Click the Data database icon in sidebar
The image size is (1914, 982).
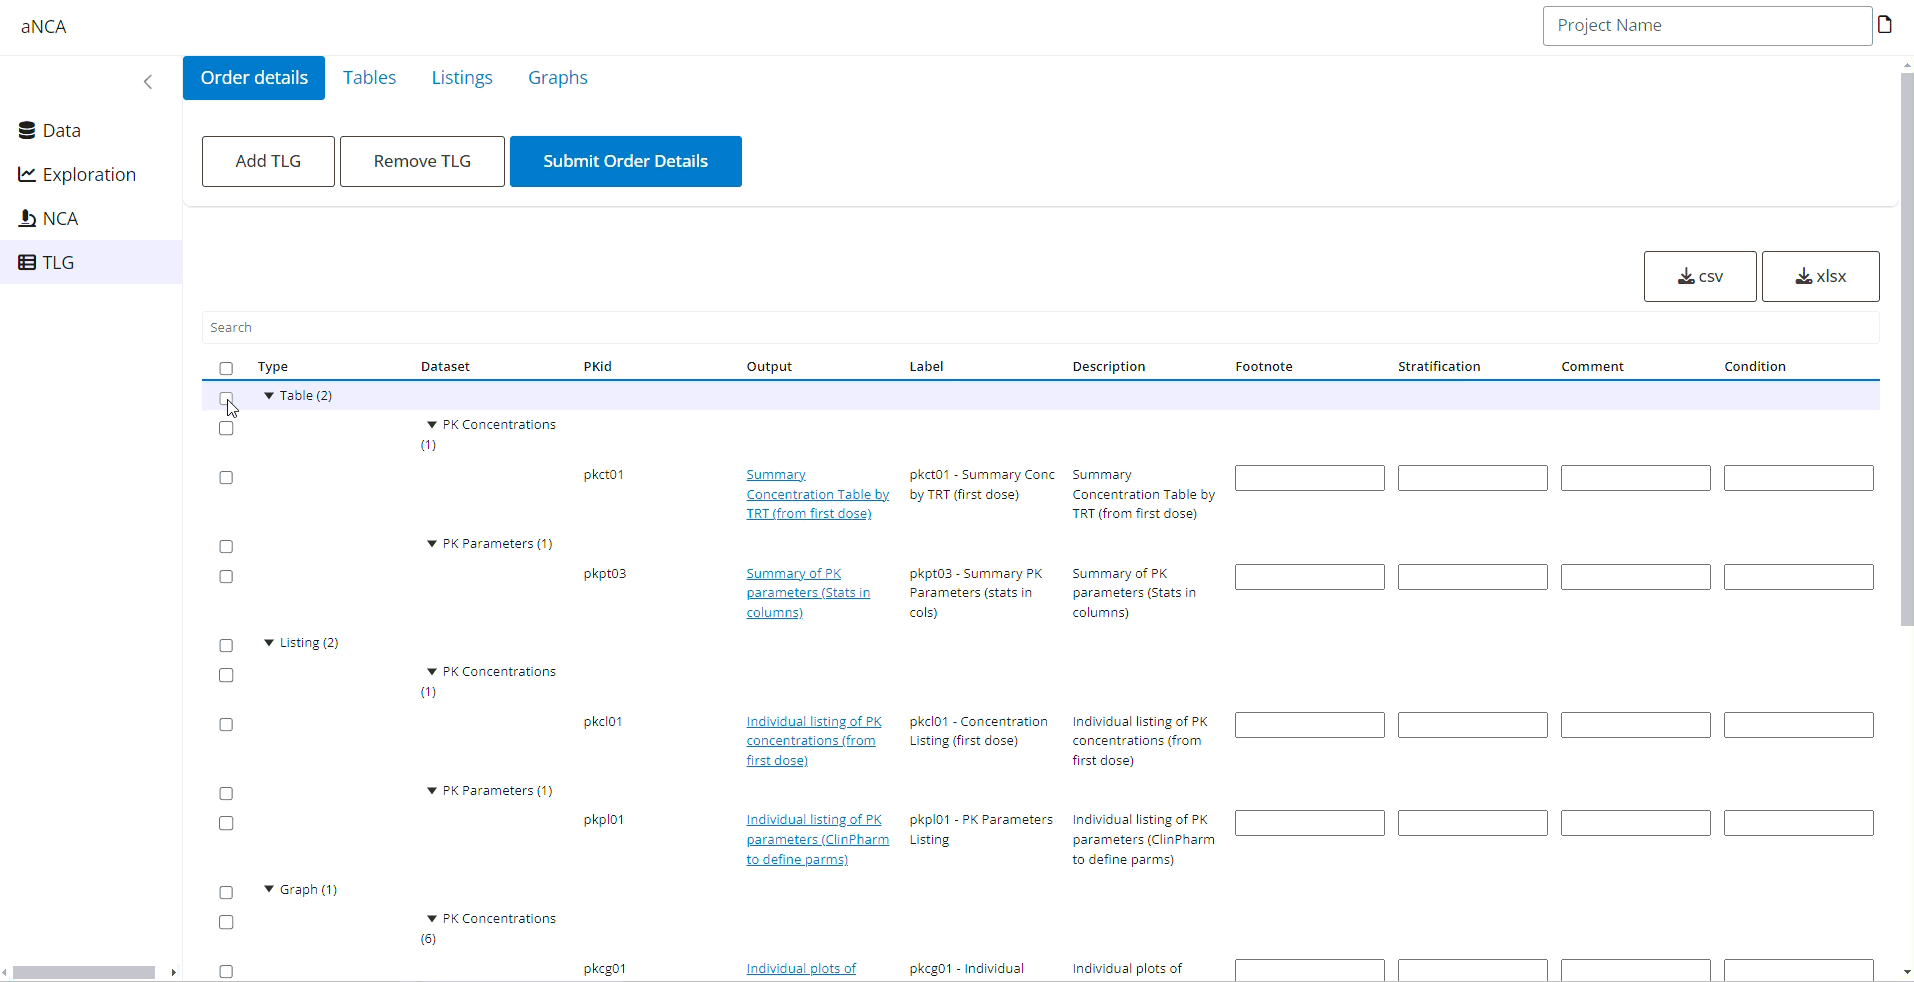coord(27,131)
